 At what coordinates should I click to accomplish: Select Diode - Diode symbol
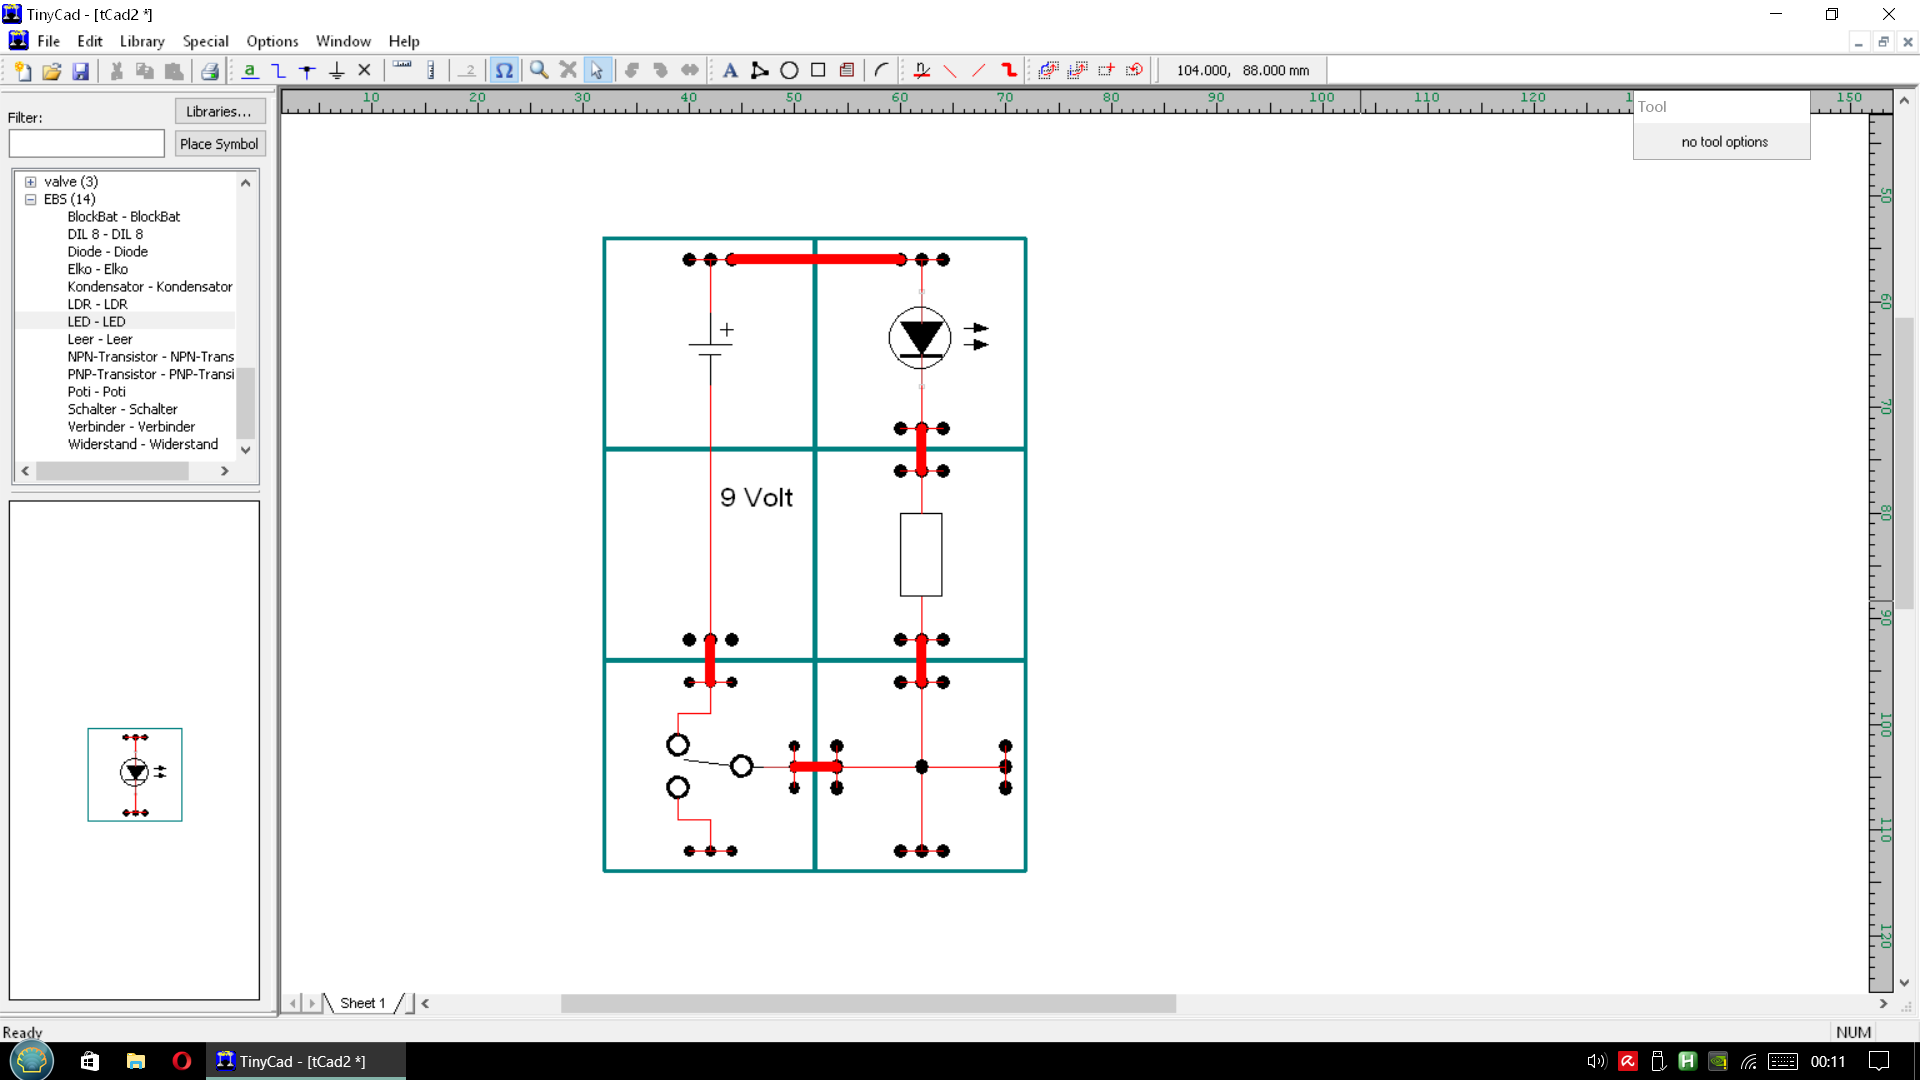[x=108, y=252]
